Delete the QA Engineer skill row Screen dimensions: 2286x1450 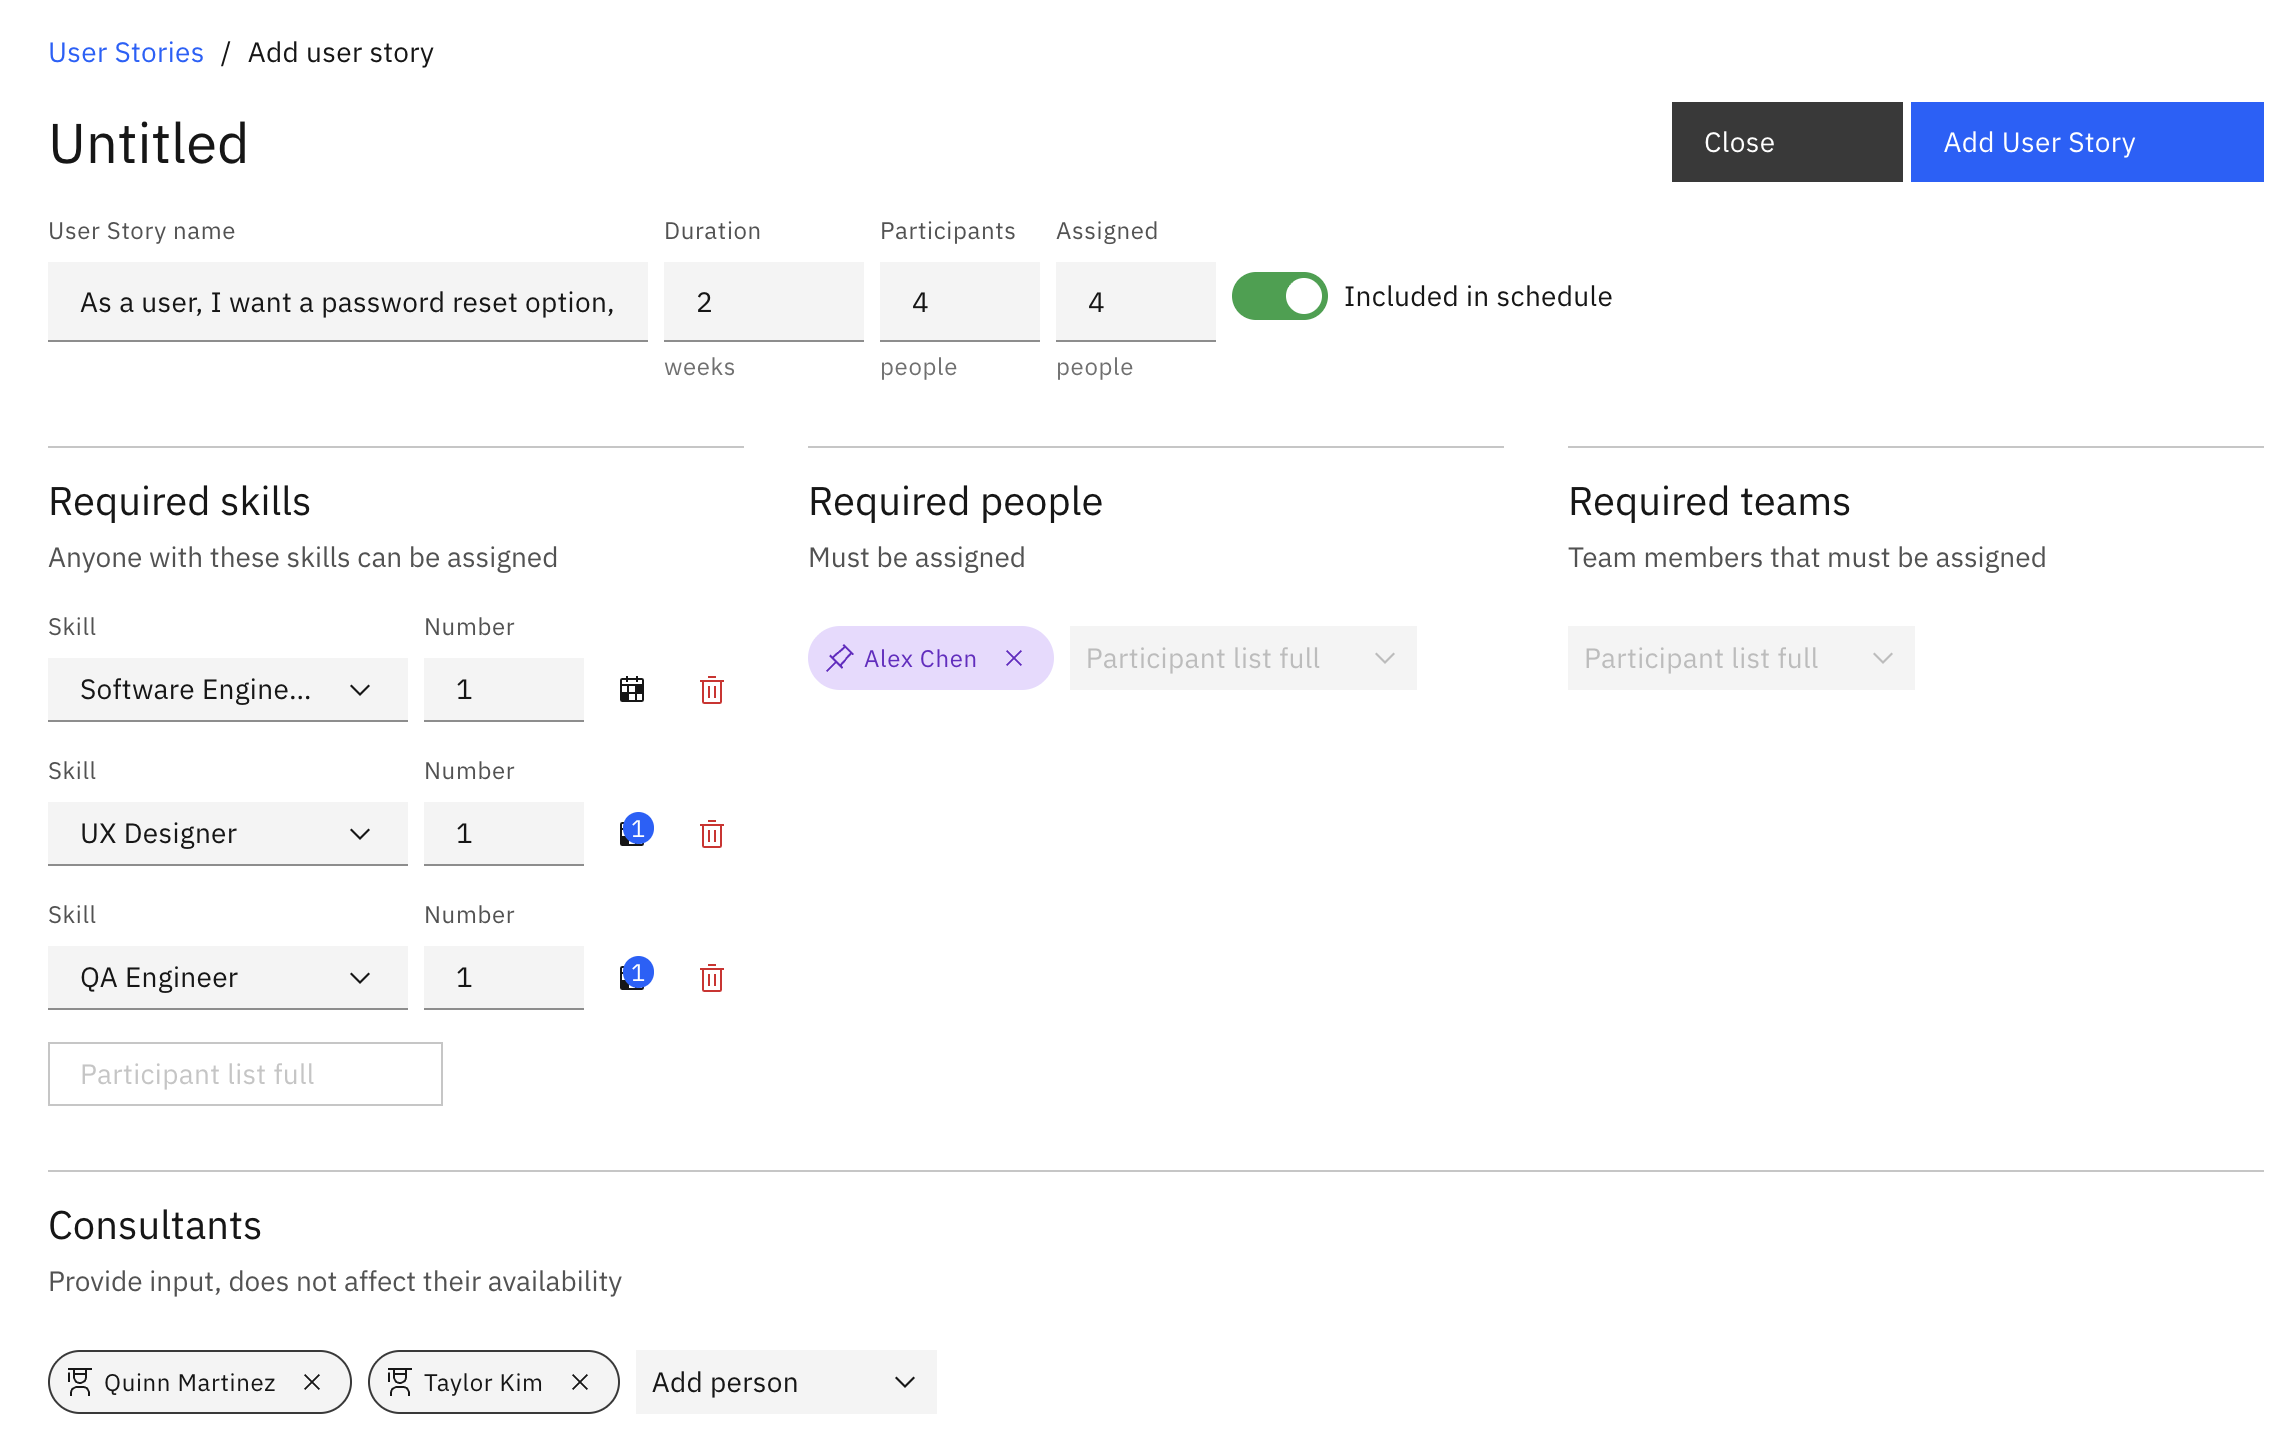(712, 978)
